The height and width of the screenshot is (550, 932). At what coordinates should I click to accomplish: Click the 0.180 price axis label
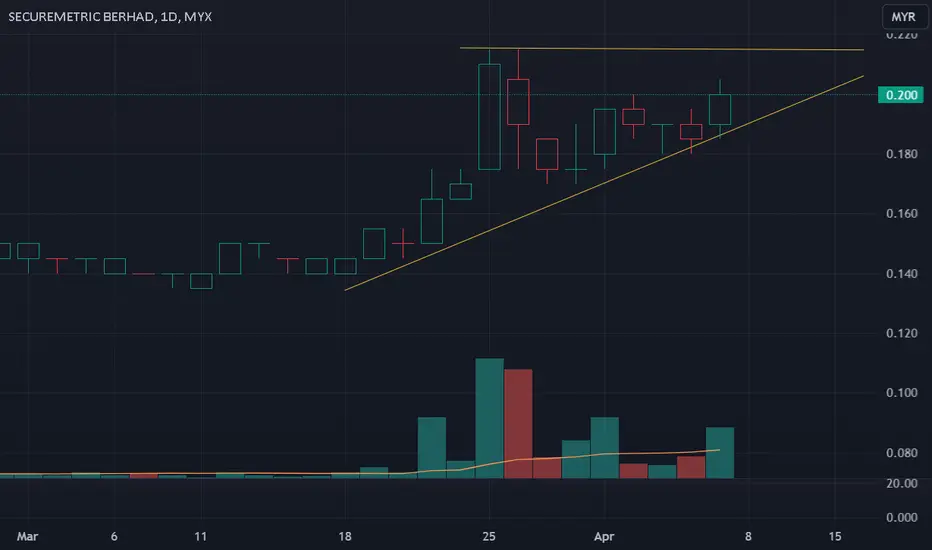902,154
